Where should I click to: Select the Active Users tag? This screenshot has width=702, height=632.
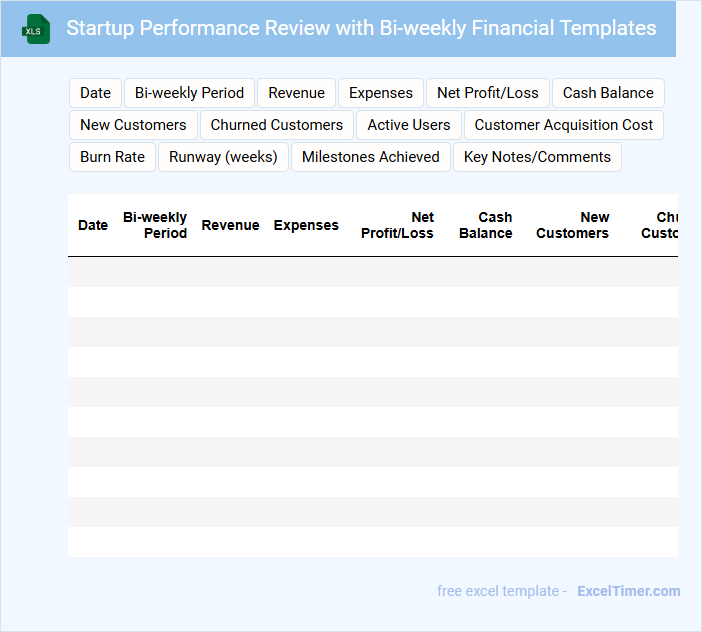[409, 125]
